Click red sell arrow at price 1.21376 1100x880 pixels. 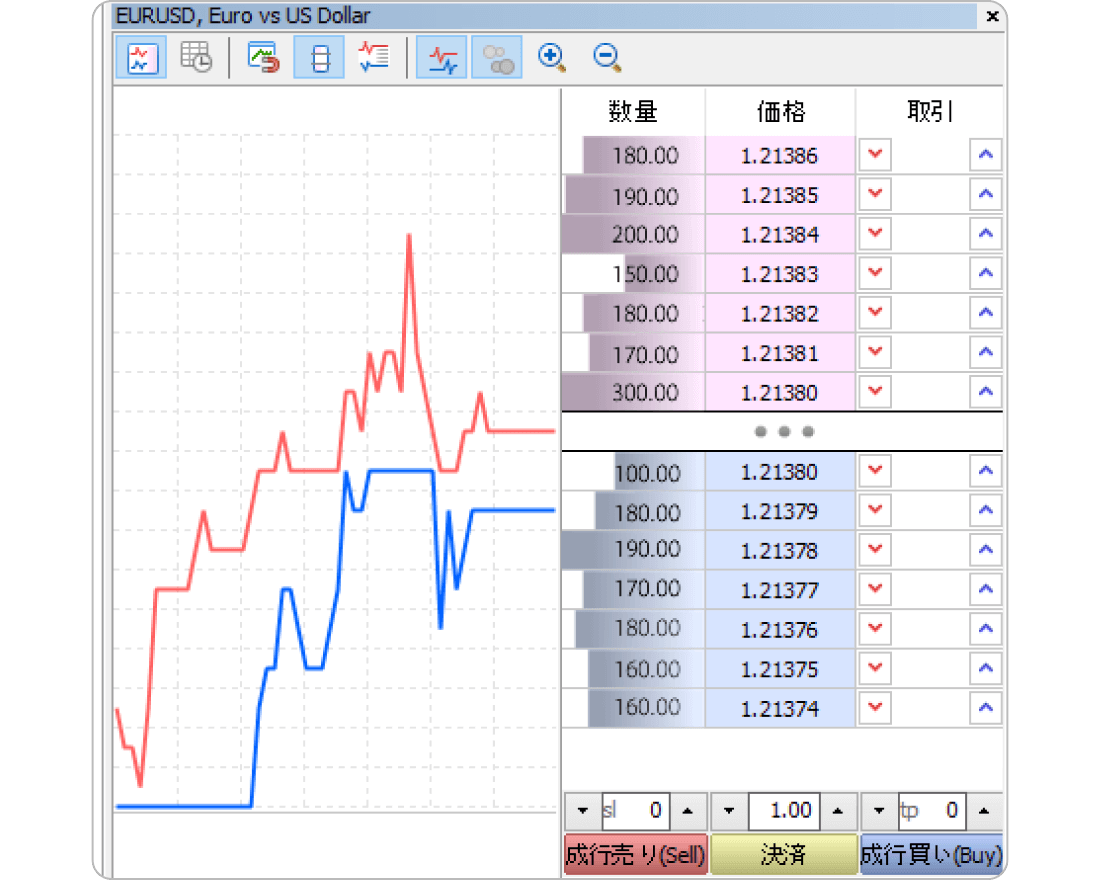[x=874, y=628]
